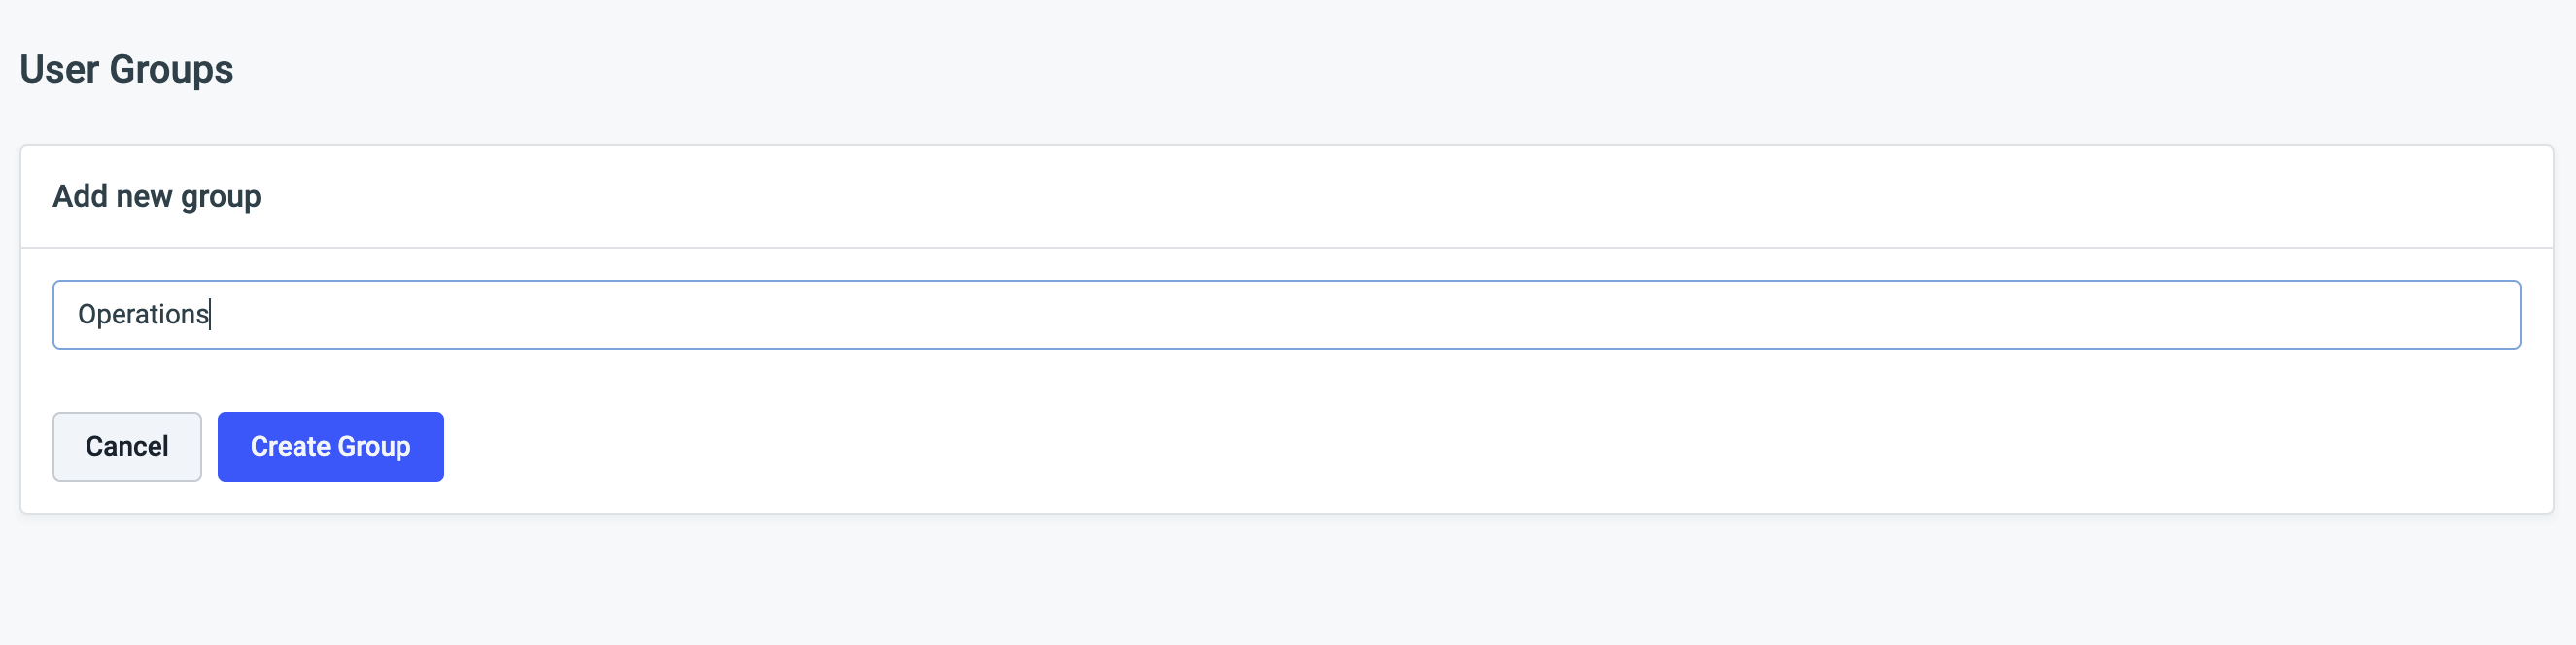This screenshot has width=2576, height=645.
Task: Click the "User Groups" page heading
Action: 126,70
